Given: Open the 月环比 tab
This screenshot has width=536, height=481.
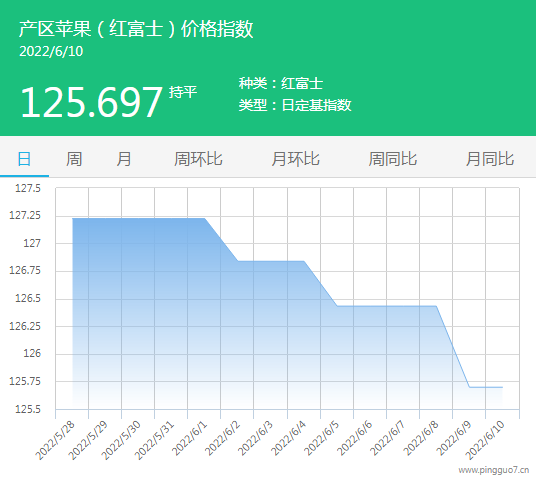Looking at the screenshot, I should pos(295,159).
